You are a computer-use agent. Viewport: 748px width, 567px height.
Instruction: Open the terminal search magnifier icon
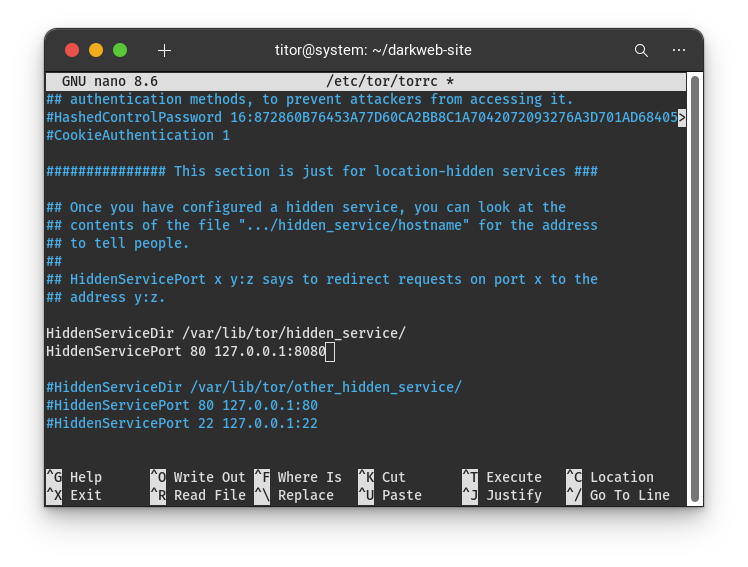click(x=641, y=50)
